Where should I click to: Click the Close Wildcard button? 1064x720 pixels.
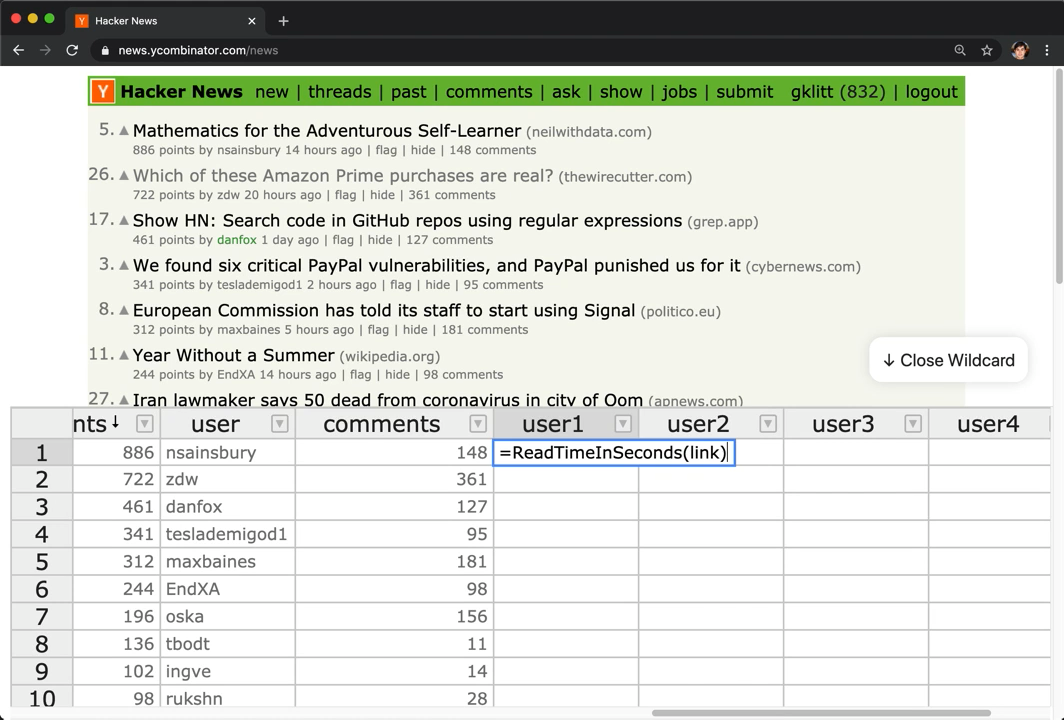pyautogui.click(x=948, y=360)
